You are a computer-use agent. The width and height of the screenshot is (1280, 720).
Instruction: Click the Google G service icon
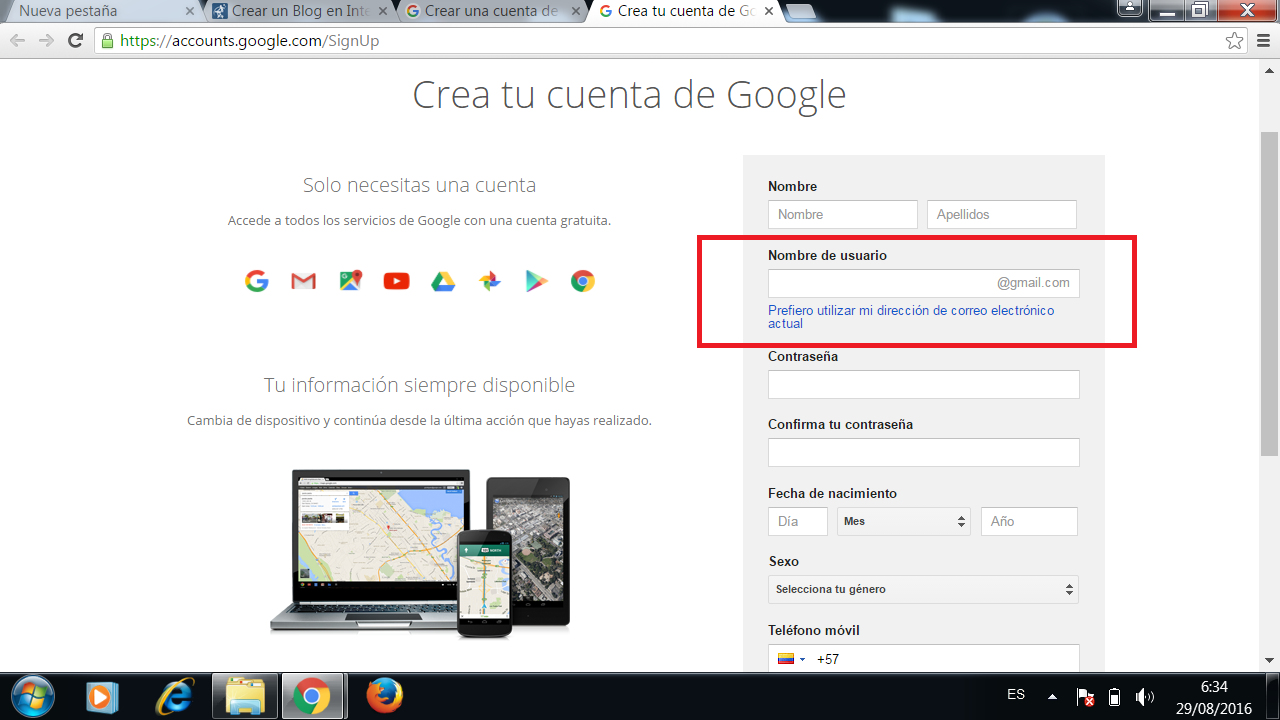tap(257, 281)
